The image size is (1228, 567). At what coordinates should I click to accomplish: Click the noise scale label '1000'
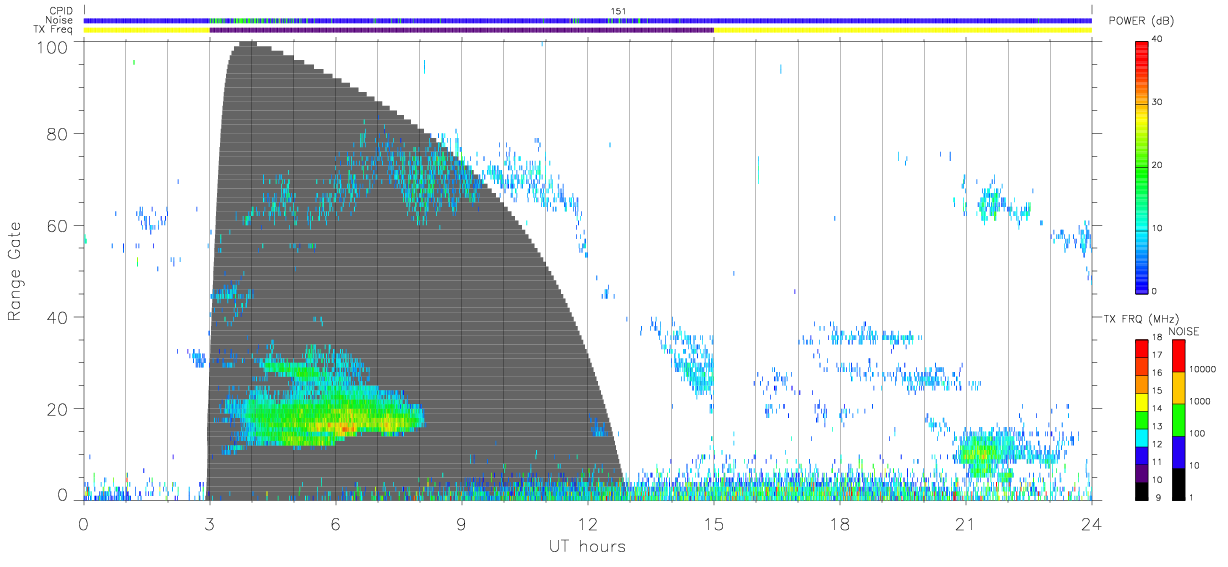point(1199,402)
